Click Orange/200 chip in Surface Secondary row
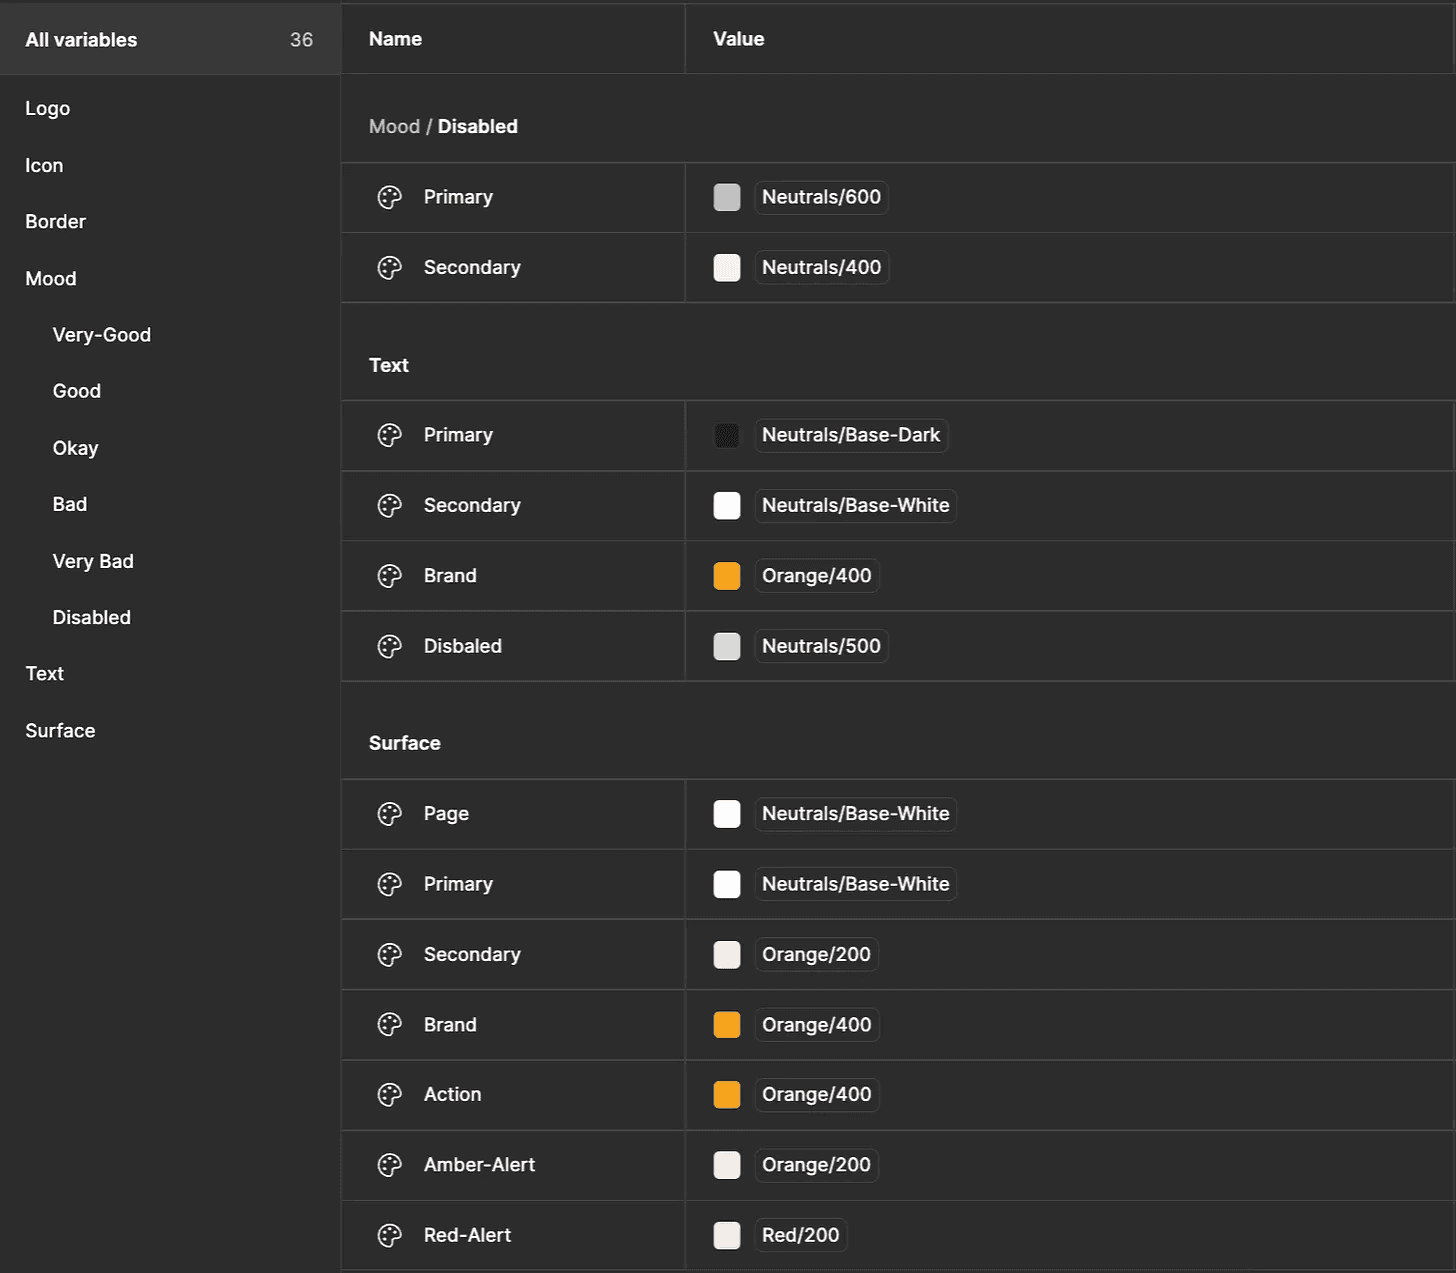 click(816, 954)
